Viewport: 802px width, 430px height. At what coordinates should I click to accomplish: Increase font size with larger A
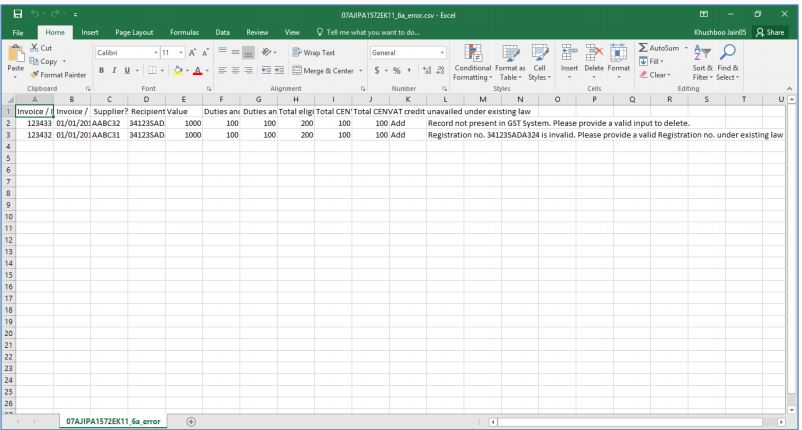tap(192, 53)
